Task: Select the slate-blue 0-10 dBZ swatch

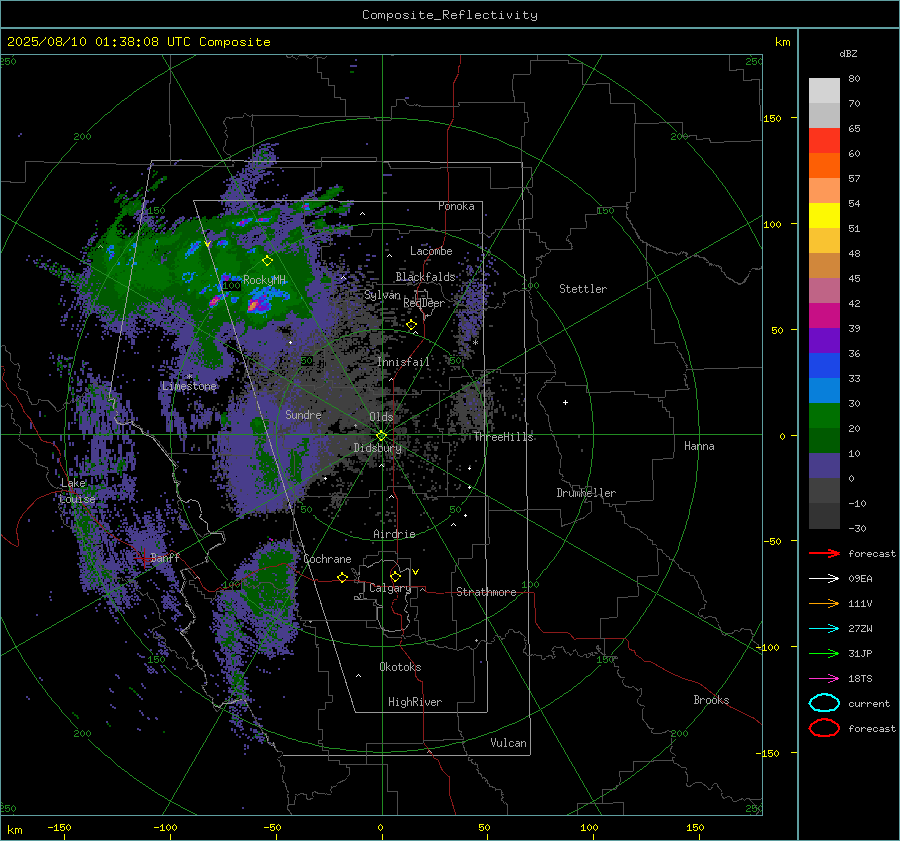Action: tap(824, 466)
